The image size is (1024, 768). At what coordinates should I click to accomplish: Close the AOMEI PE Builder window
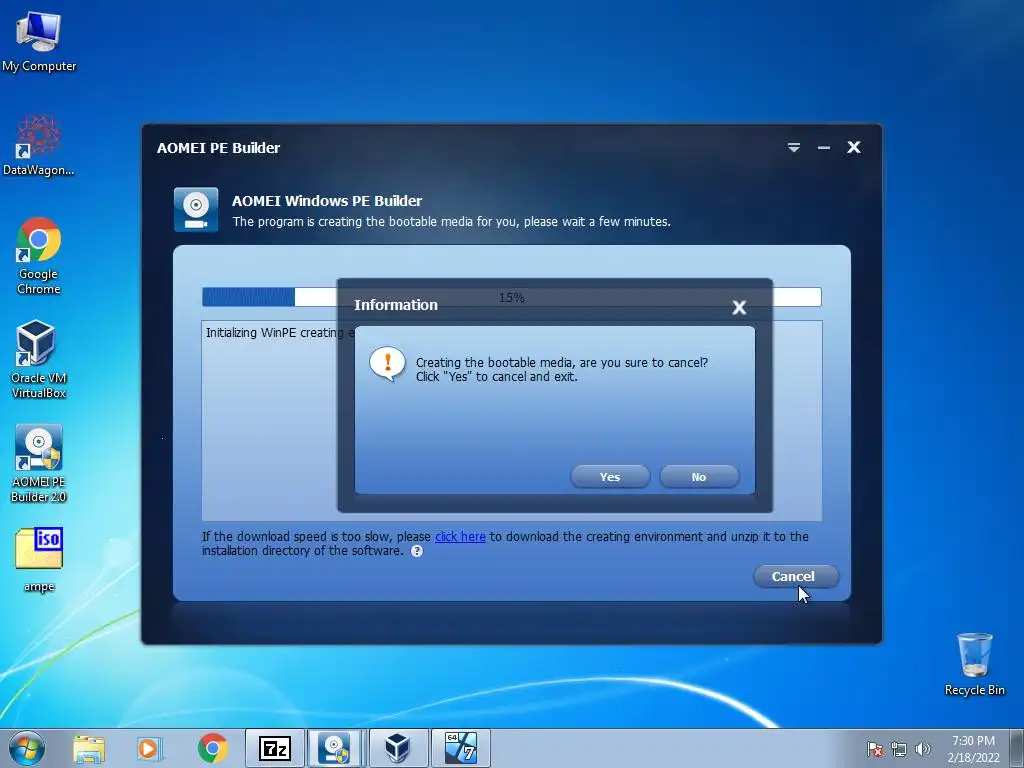click(854, 148)
